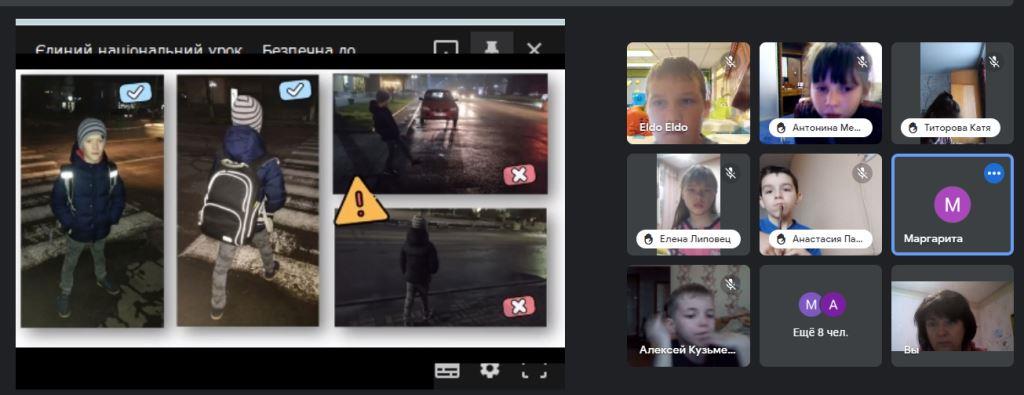
Task: Click the picture-in-picture icon above the slide
Action: [x=446, y=48]
